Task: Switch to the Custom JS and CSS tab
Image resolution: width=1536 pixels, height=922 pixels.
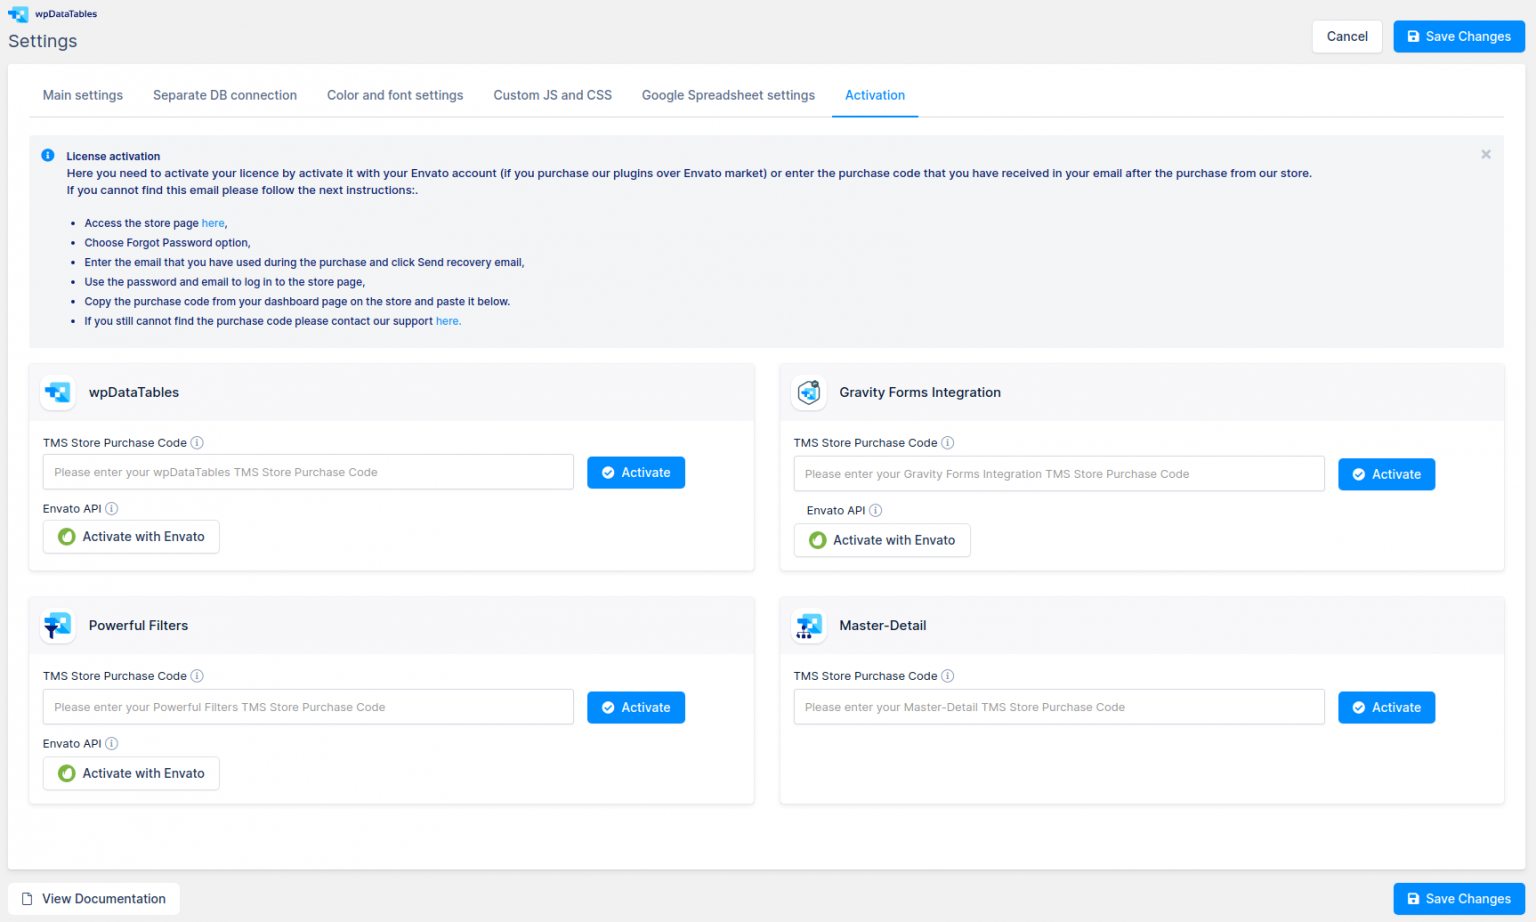Action: (x=552, y=95)
